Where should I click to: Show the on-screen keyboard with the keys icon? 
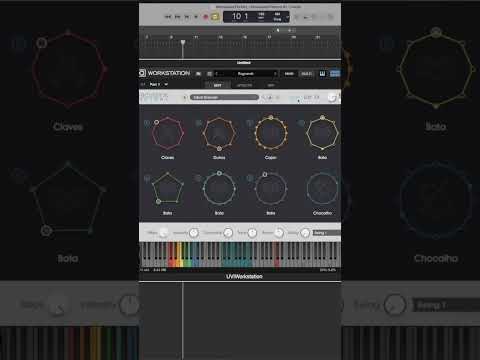[x=322, y=73]
